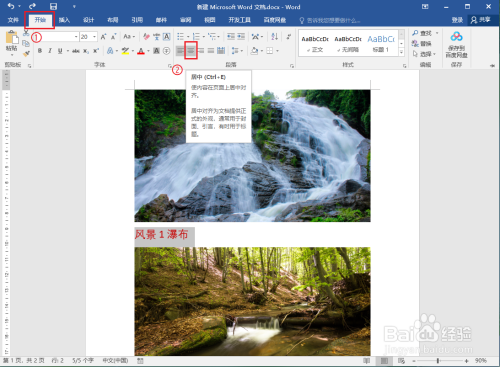Viewport: 500px width, 367px height.
Task: Click the Copy icon
Action: tap(26, 43)
